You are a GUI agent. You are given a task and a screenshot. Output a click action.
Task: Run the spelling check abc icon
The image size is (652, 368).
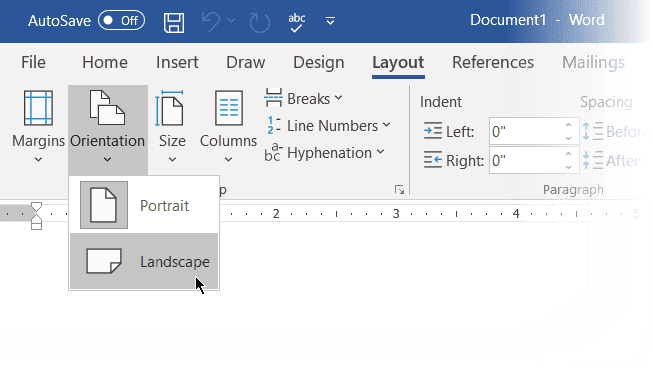(296, 22)
